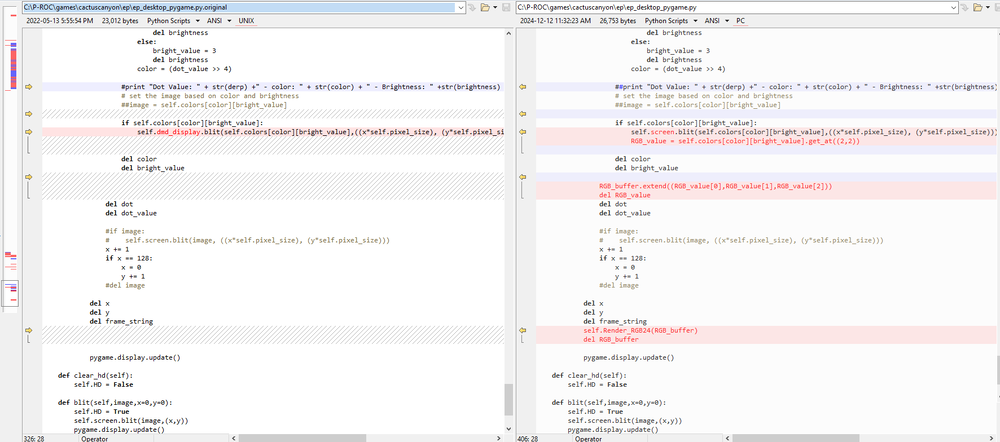This screenshot has width=1000, height=442.
Task: Copy left '#print "Dot Value' line to right arrow
Action: tap(28, 87)
